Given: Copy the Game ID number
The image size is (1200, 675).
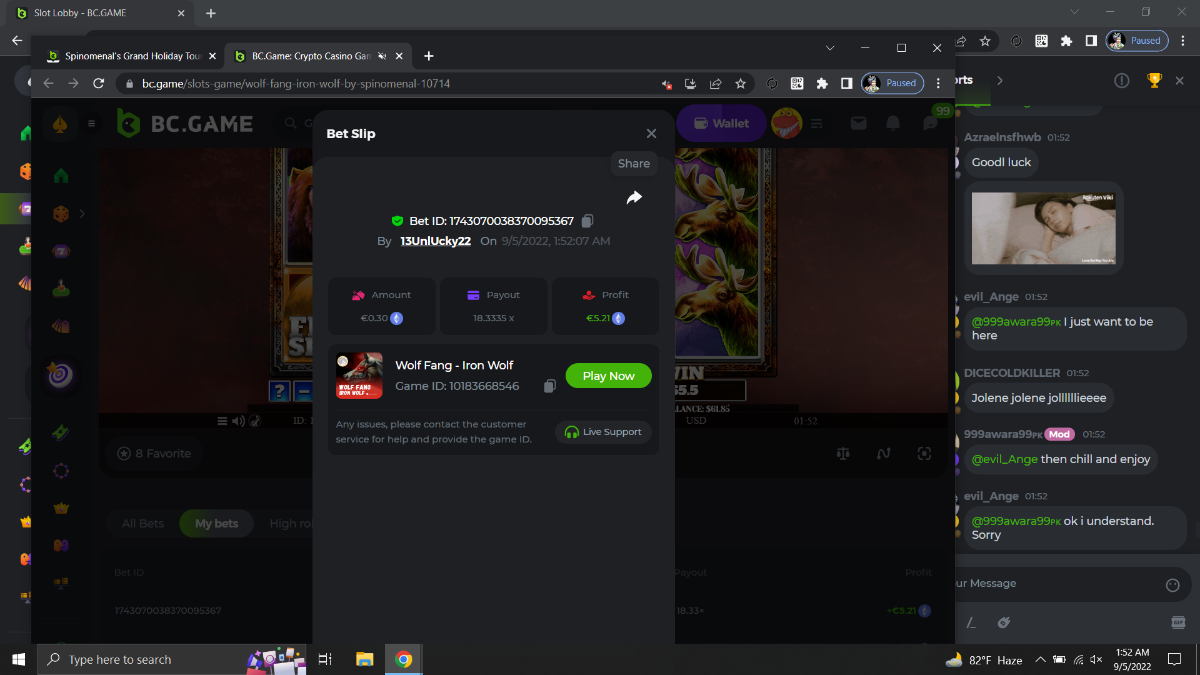Looking at the screenshot, I should pos(549,386).
